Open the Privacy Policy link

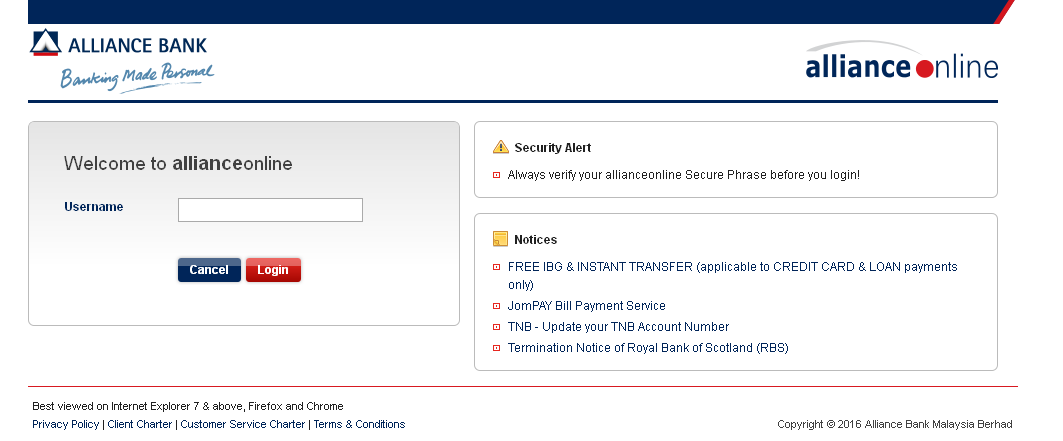66,424
